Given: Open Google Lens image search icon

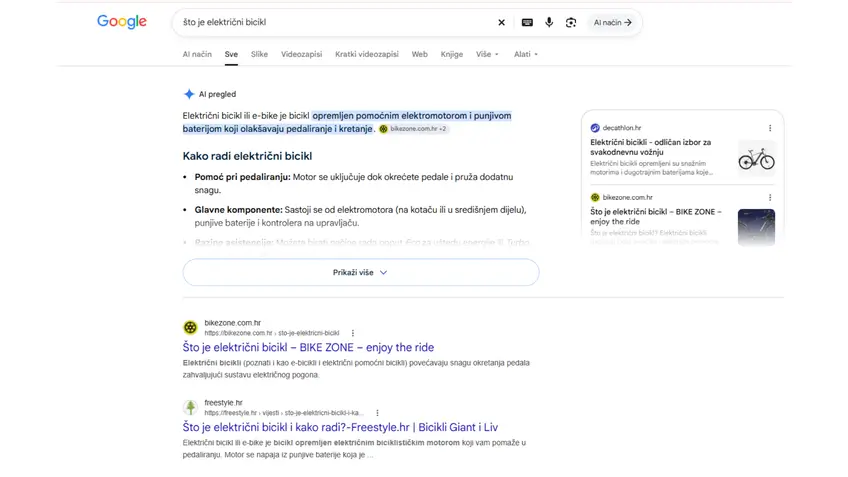Looking at the screenshot, I should tap(571, 23).
